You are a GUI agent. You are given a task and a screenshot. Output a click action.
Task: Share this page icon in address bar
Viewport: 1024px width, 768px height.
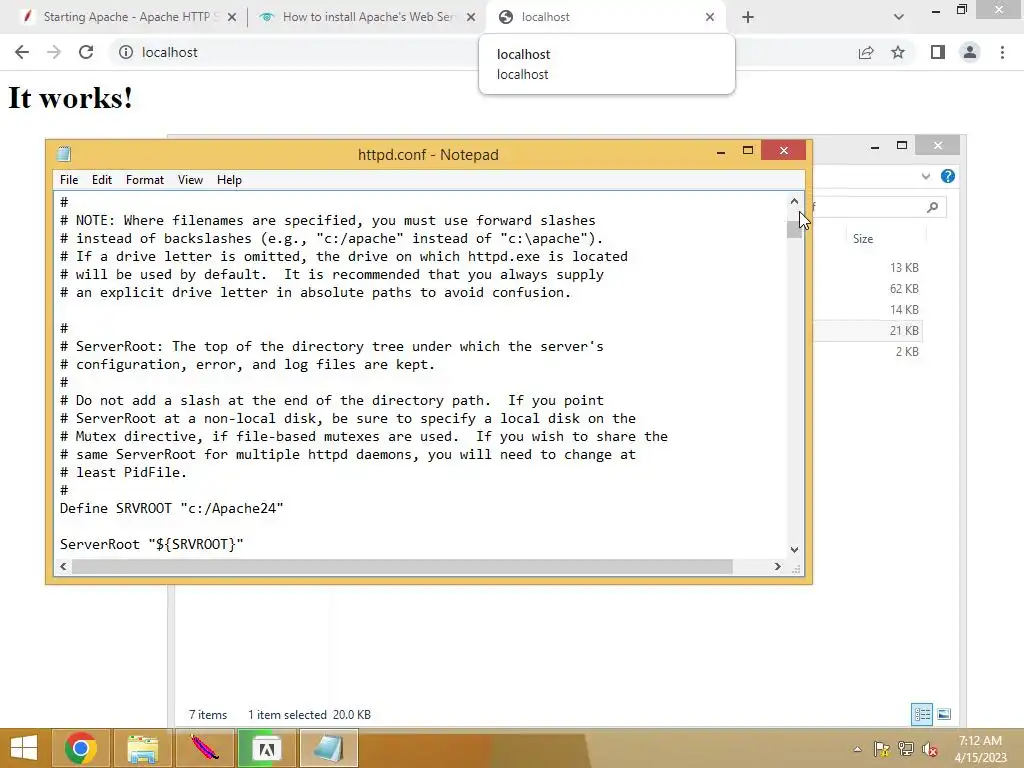[x=866, y=52]
